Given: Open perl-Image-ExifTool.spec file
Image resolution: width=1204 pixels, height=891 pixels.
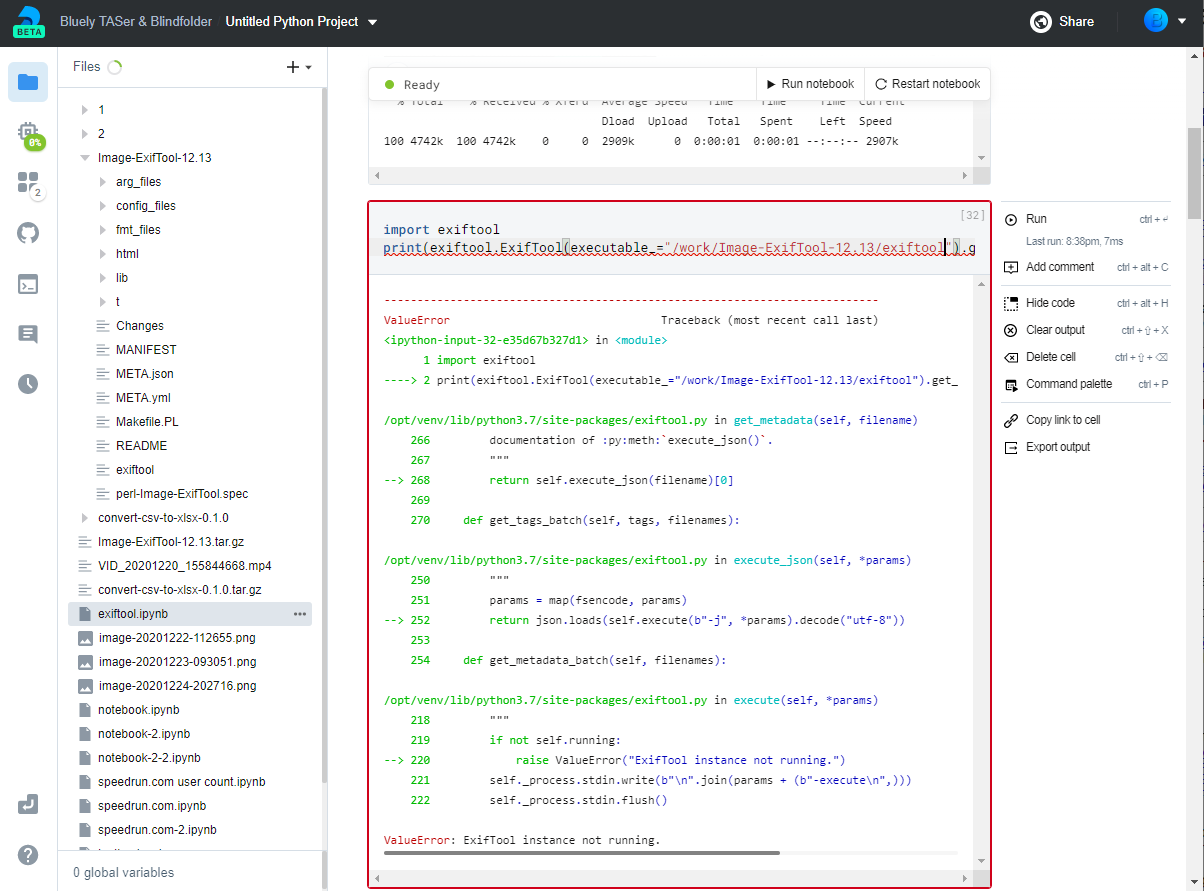Looking at the screenshot, I should [182, 493].
